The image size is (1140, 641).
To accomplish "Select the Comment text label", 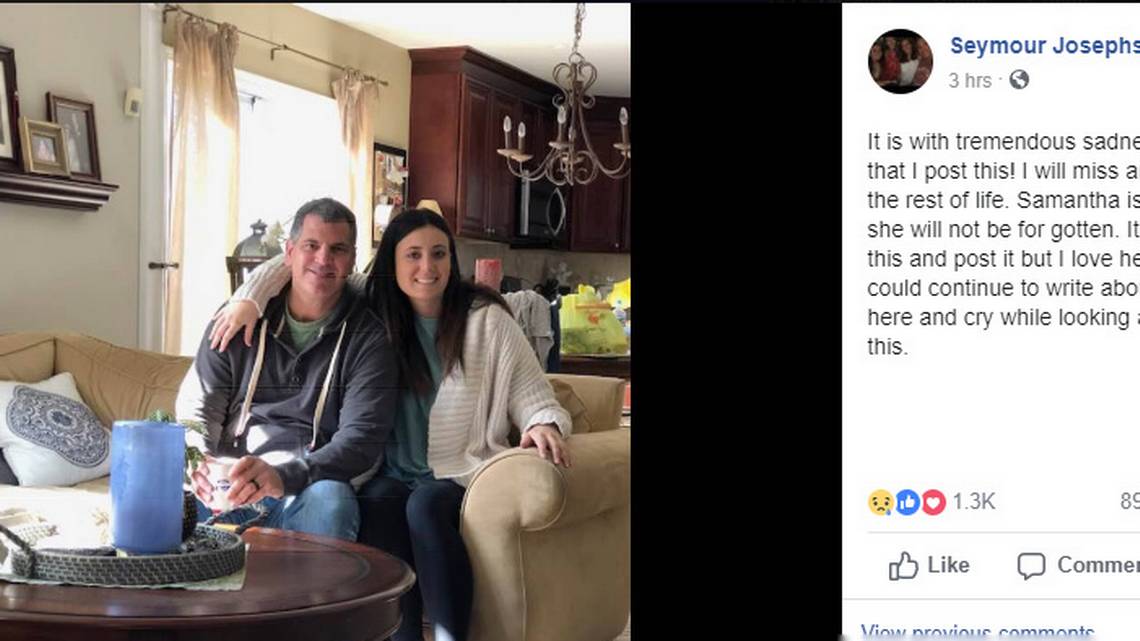I will (1099, 565).
